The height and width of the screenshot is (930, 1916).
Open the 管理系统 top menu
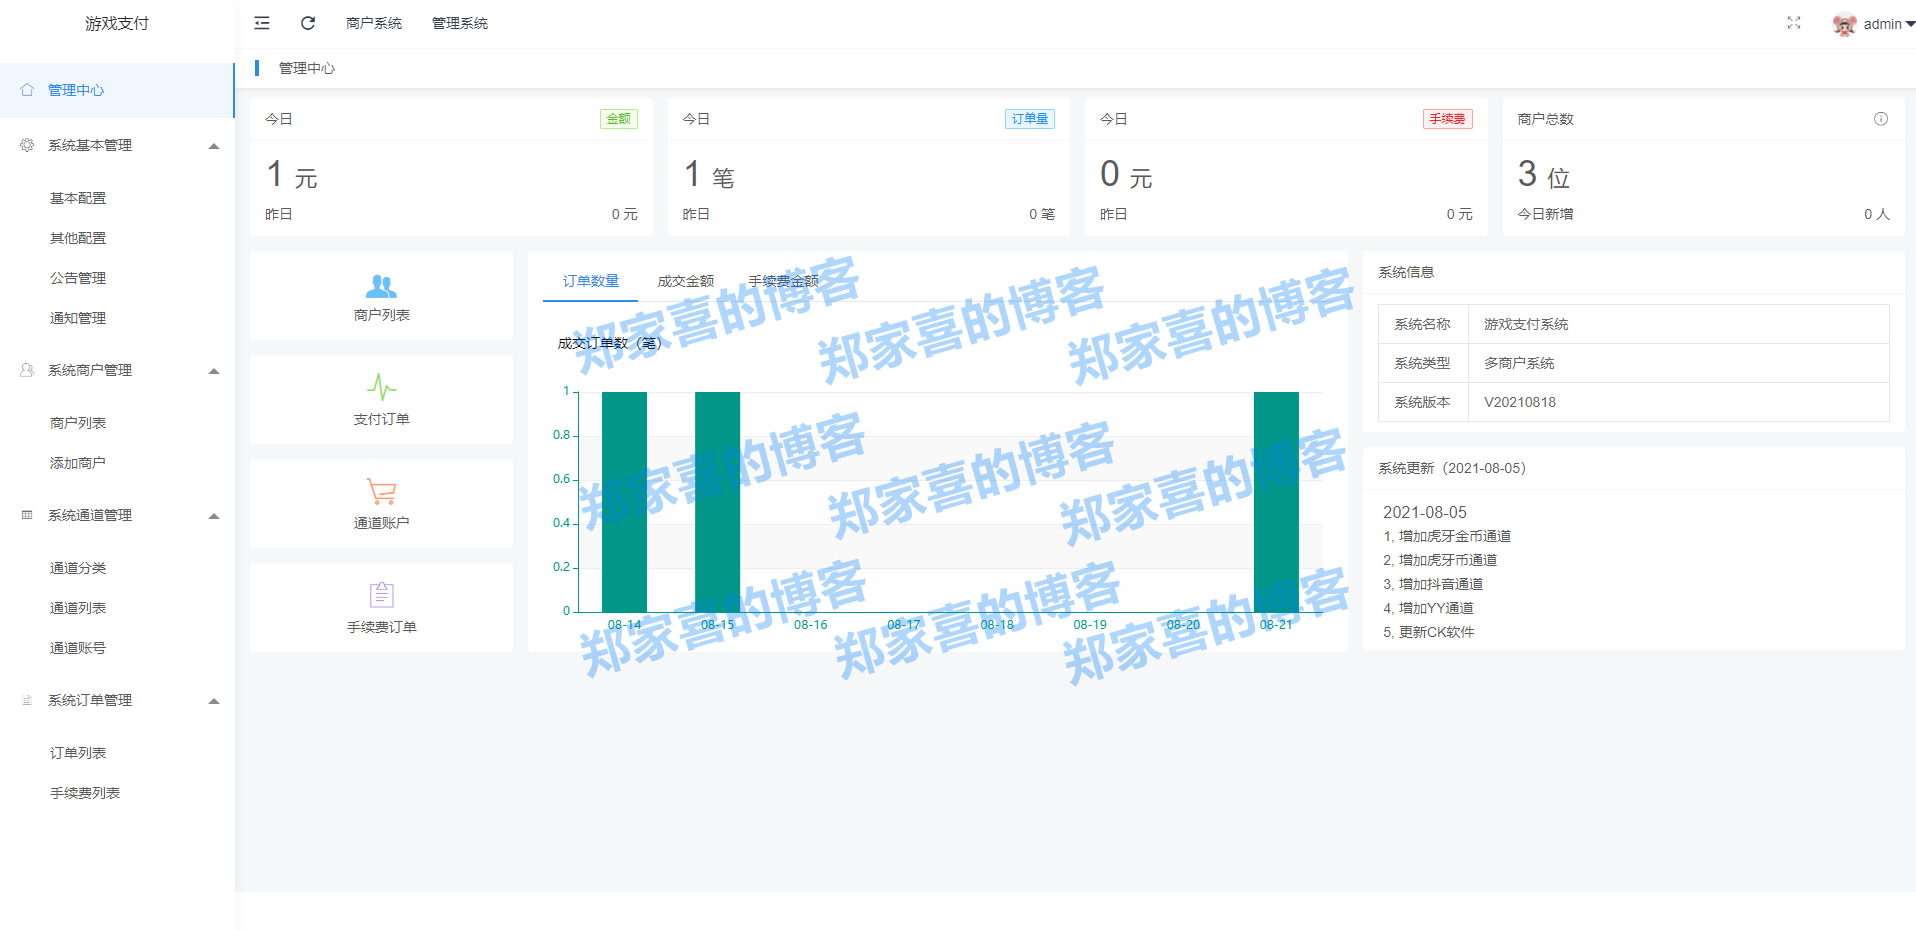tap(460, 23)
